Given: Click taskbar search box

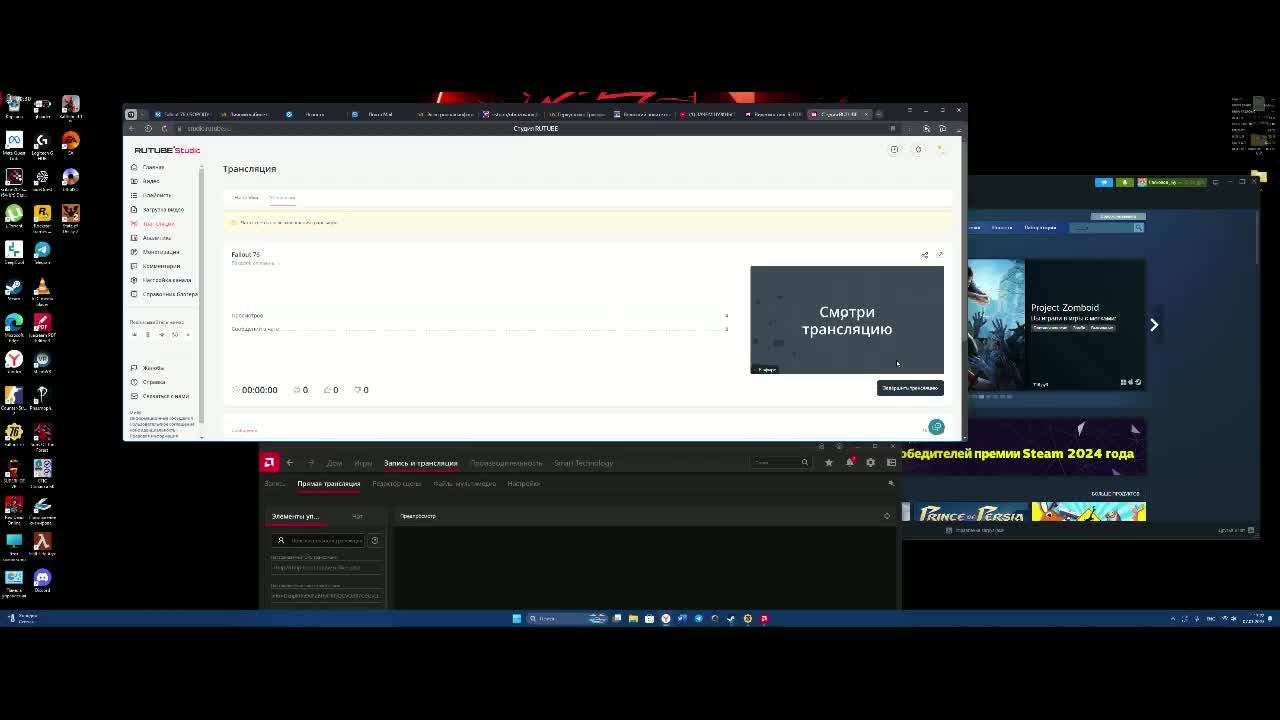Looking at the screenshot, I should 567,618.
